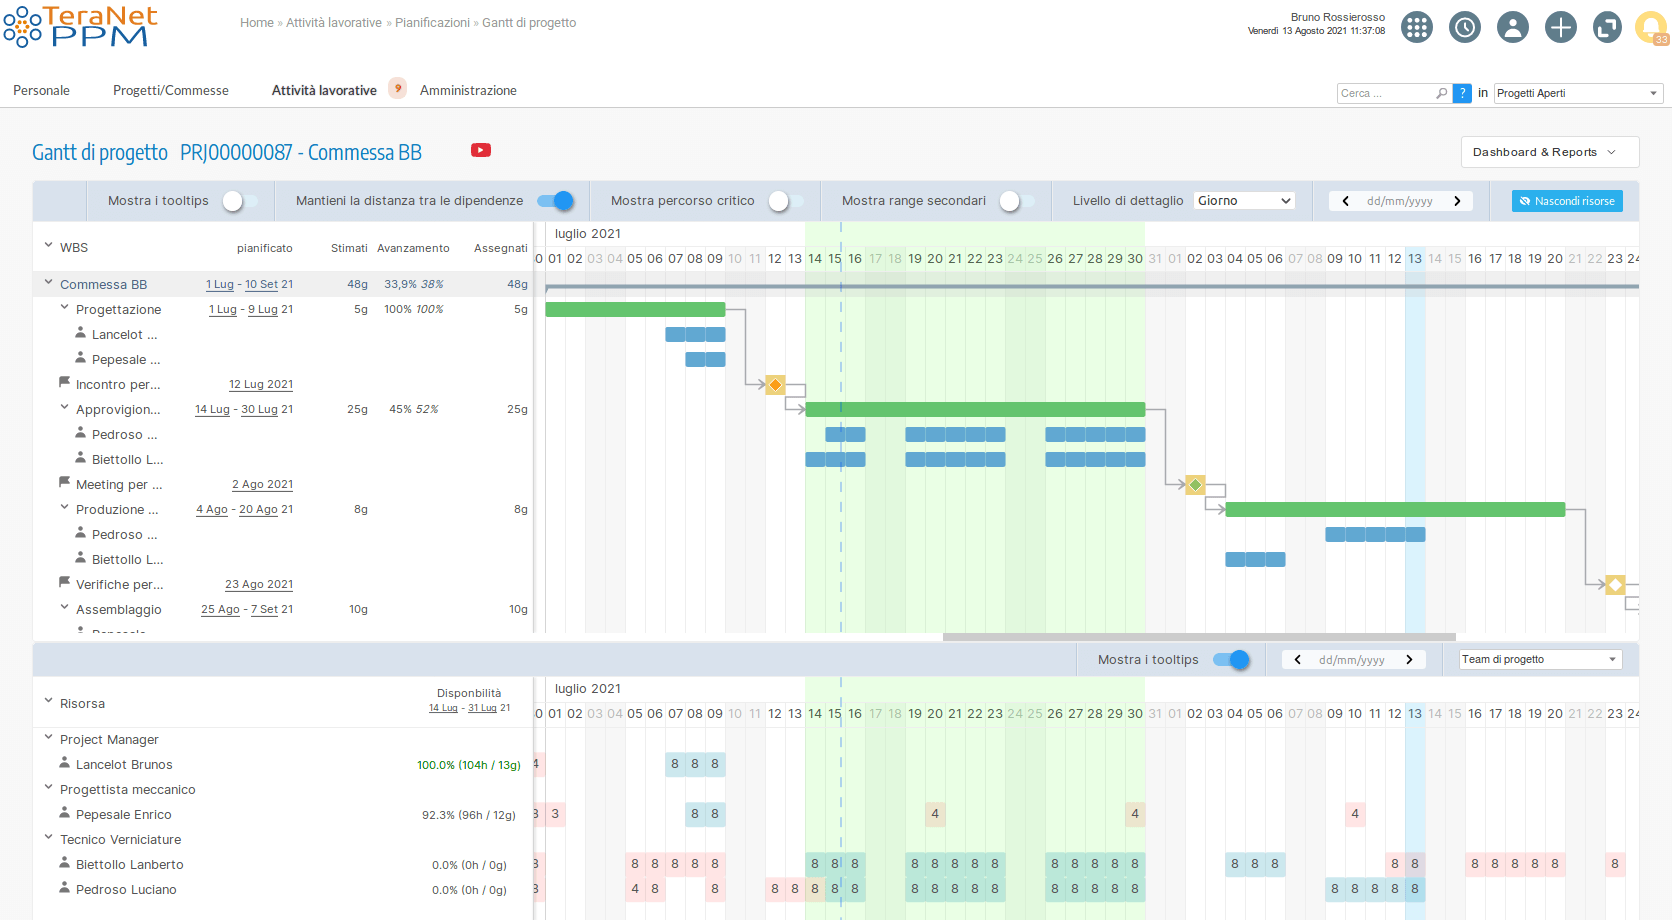
Task: Type in the Cerca search field
Action: 1387,92
